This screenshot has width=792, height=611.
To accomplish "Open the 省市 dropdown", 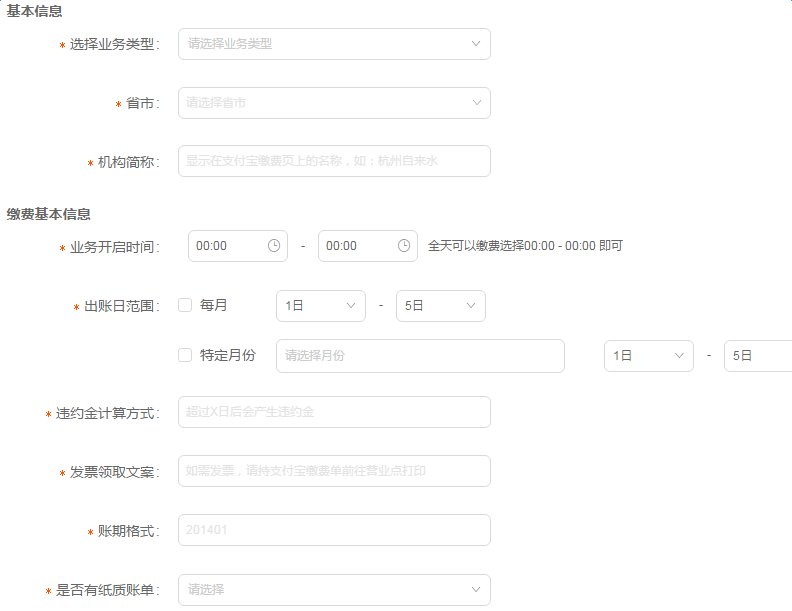I will 334,103.
